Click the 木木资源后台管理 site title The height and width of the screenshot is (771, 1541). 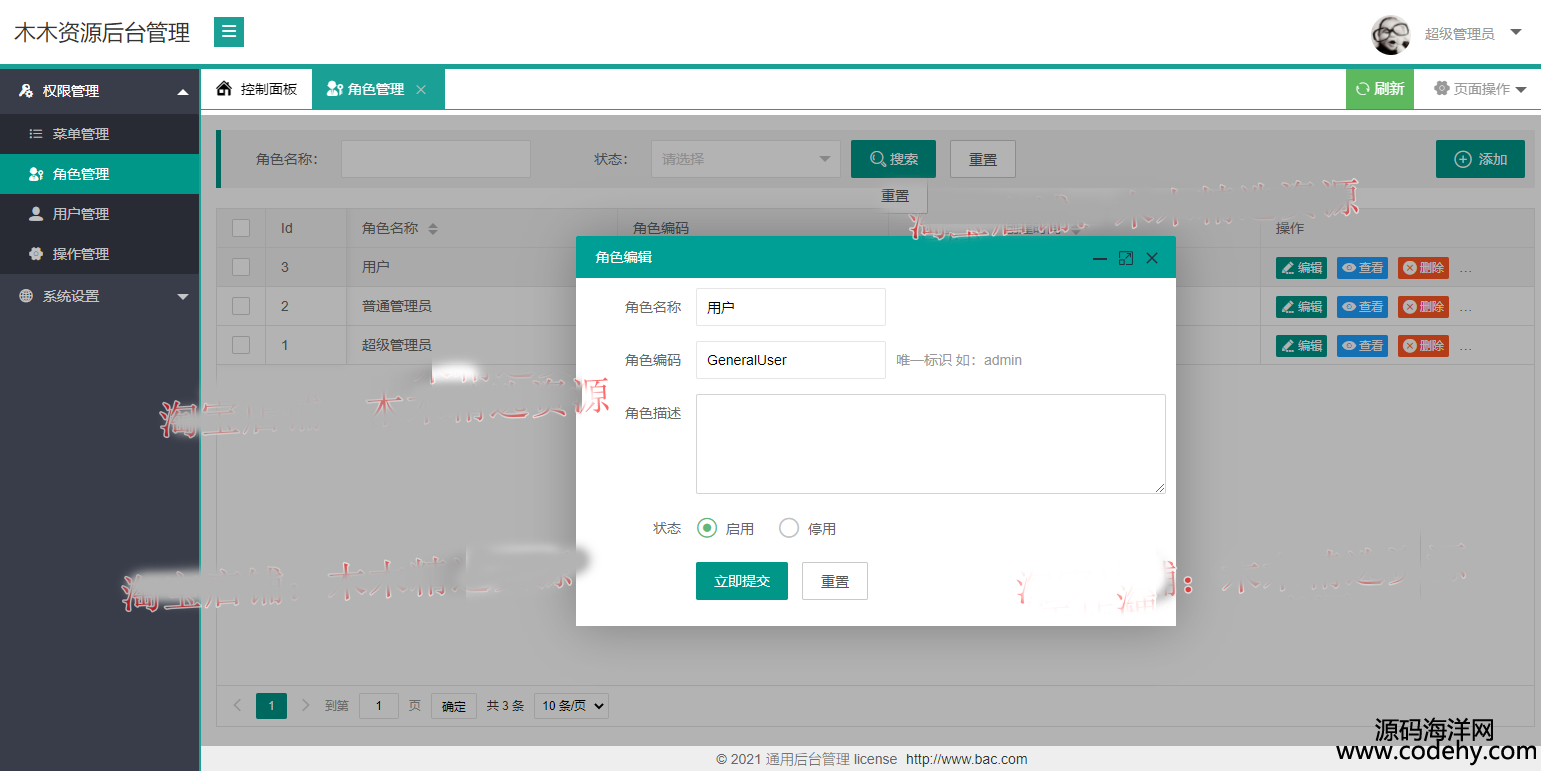(102, 33)
